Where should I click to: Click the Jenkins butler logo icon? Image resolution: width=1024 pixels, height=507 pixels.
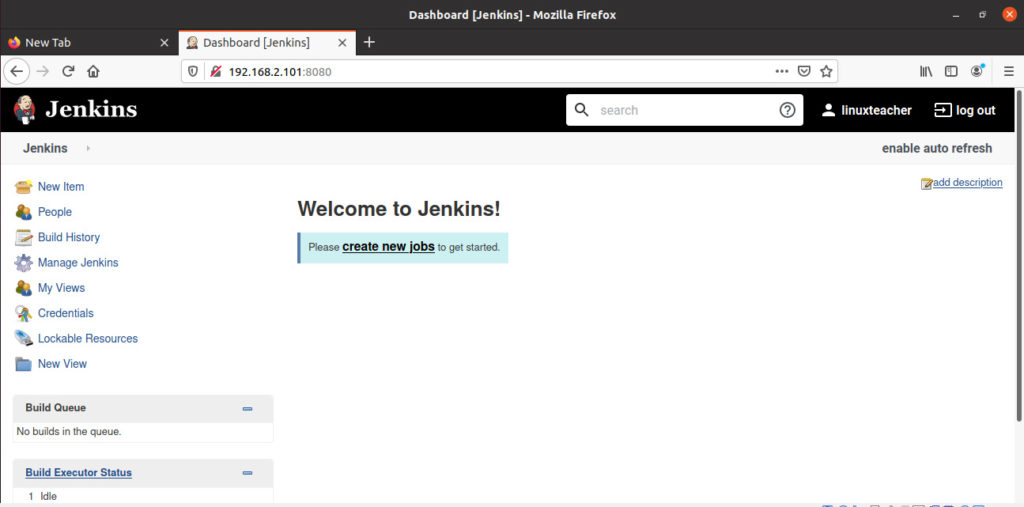(x=24, y=109)
